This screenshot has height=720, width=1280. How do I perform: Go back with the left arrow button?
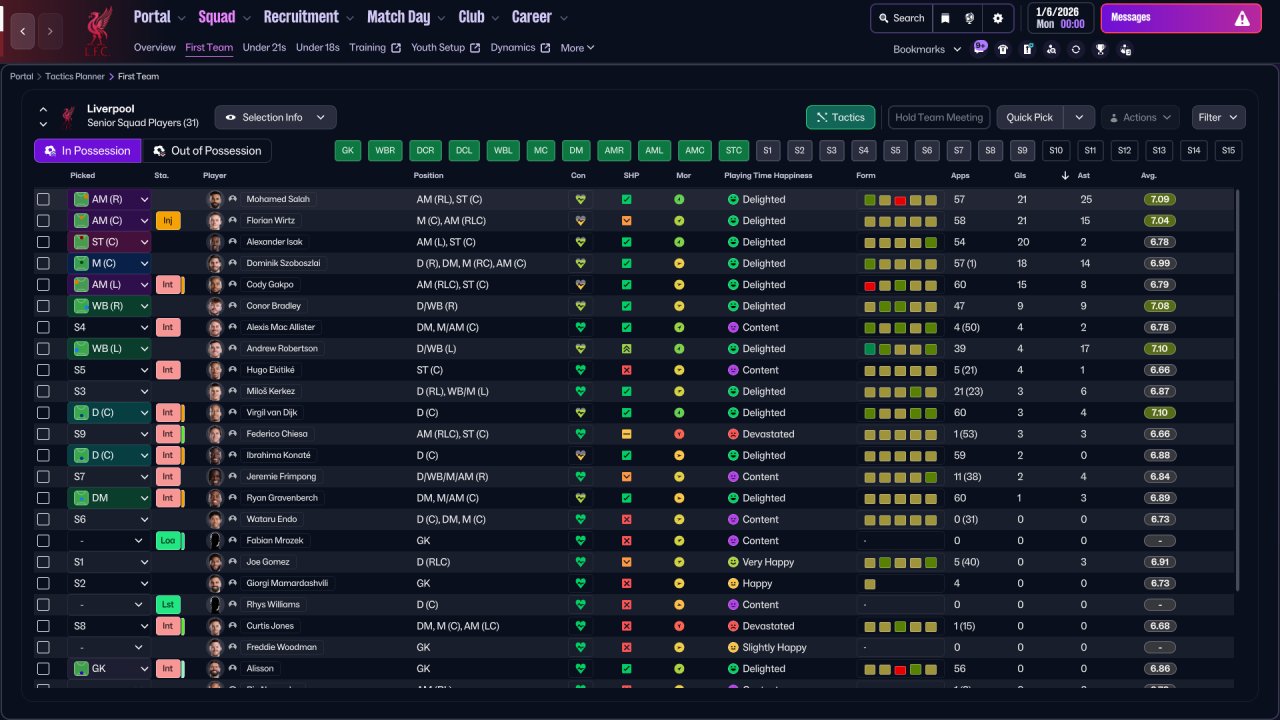23,31
